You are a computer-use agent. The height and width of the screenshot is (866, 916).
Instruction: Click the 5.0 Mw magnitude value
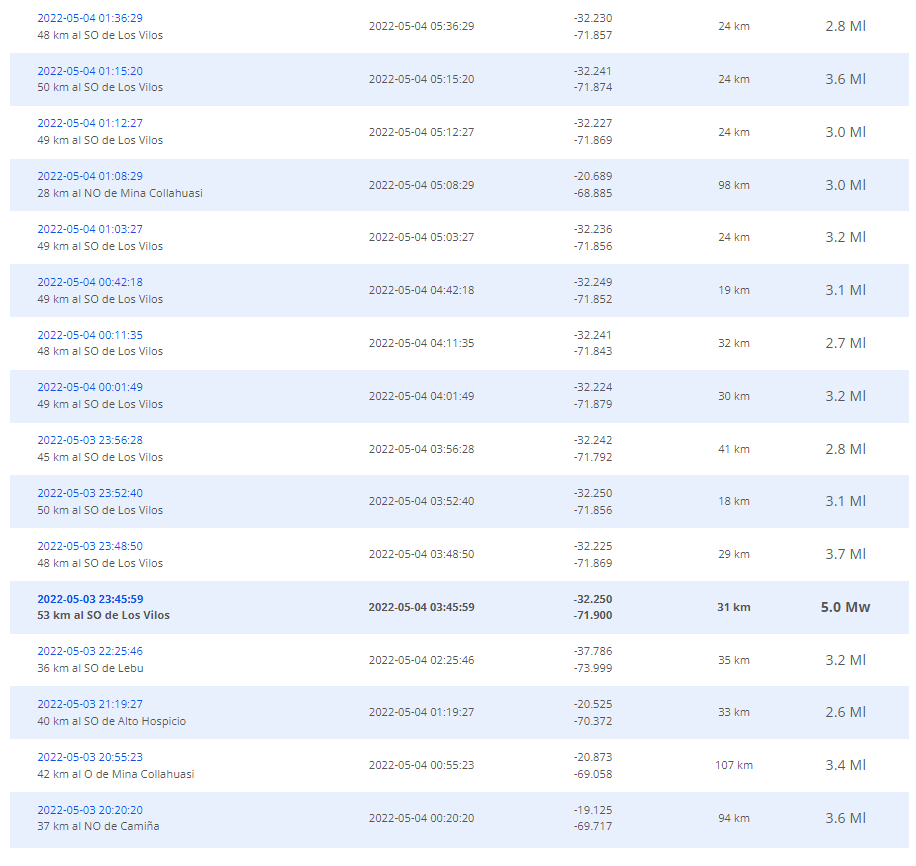845,607
